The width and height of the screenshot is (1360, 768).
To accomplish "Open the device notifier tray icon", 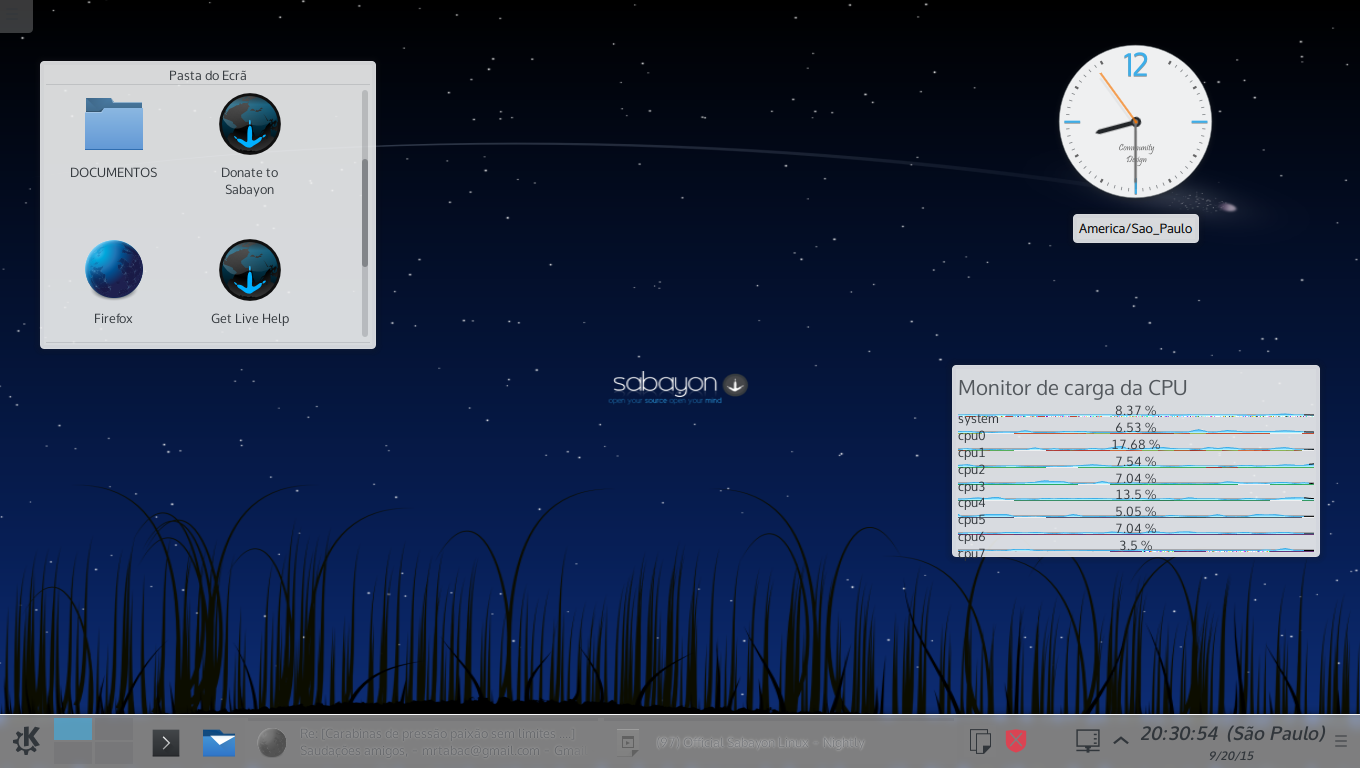I will coord(1087,741).
